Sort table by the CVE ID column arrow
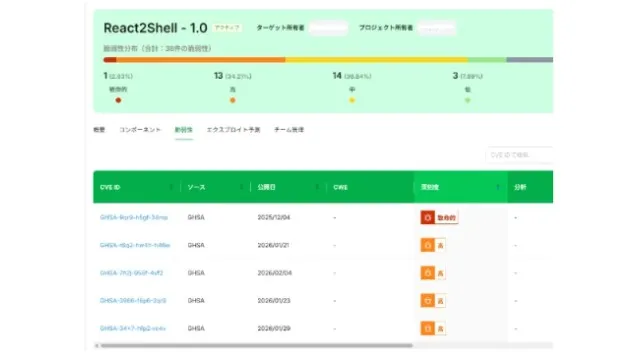This screenshot has width=640, height=360. tap(171, 187)
